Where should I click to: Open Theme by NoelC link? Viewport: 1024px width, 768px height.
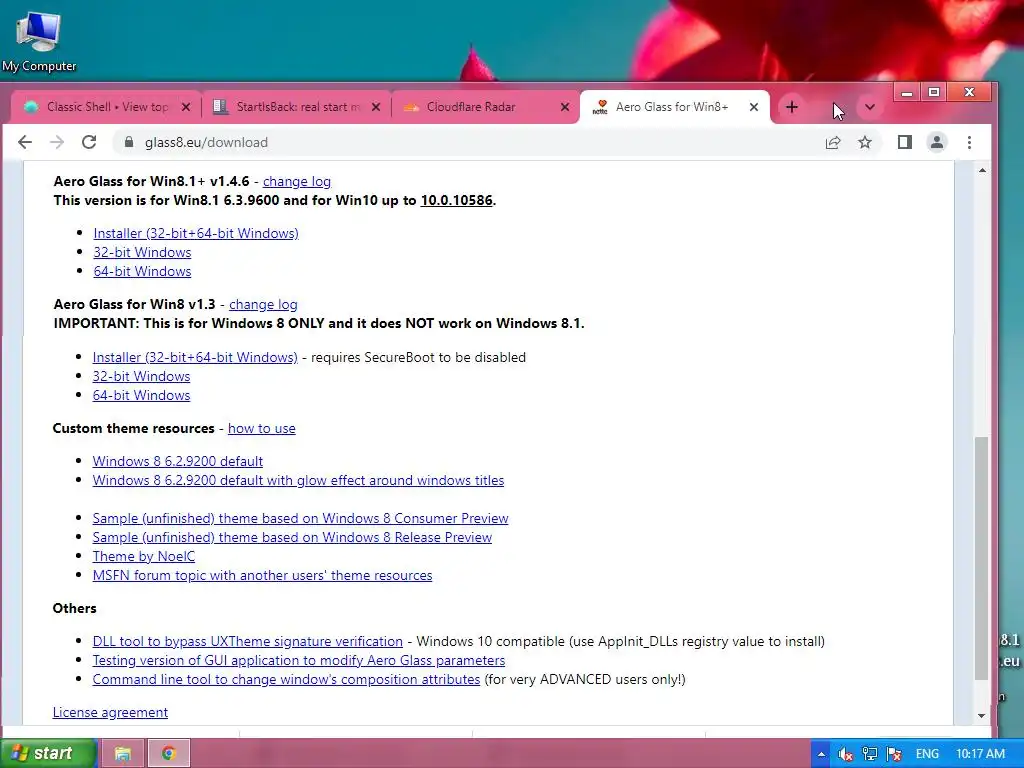pyautogui.click(x=144, y=556)
